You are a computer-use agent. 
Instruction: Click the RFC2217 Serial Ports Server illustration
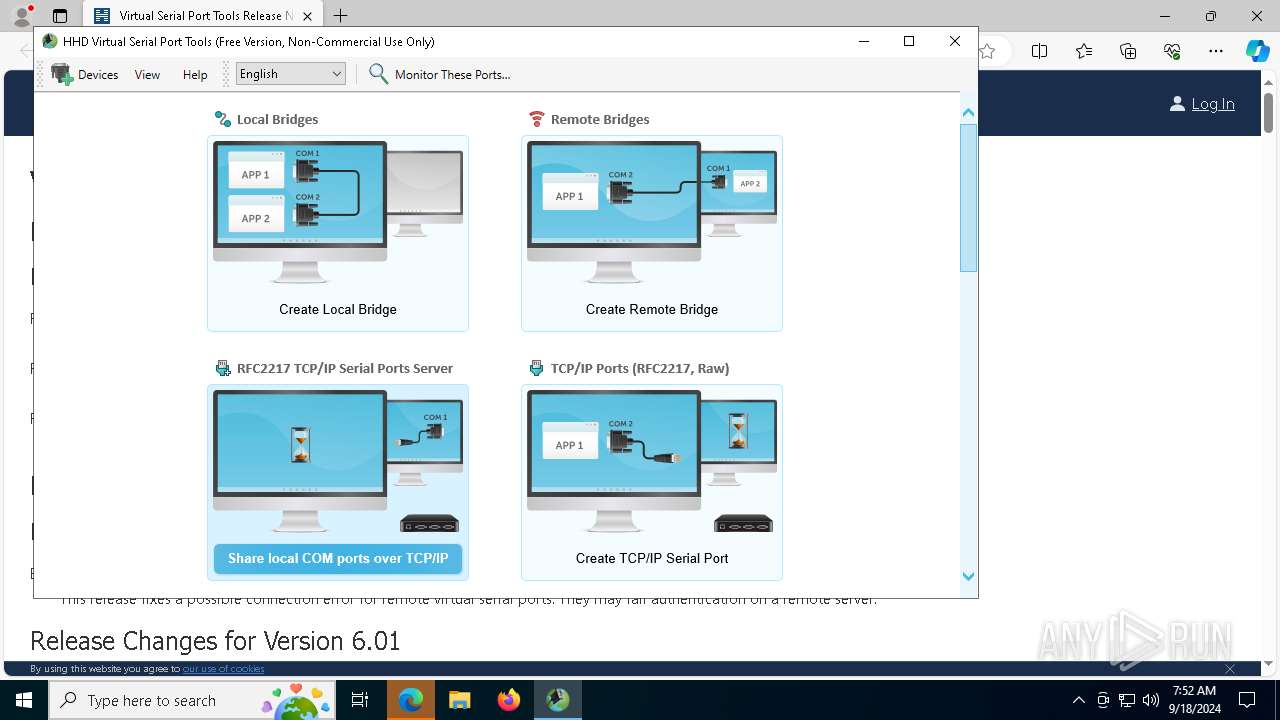click(338, 462)
